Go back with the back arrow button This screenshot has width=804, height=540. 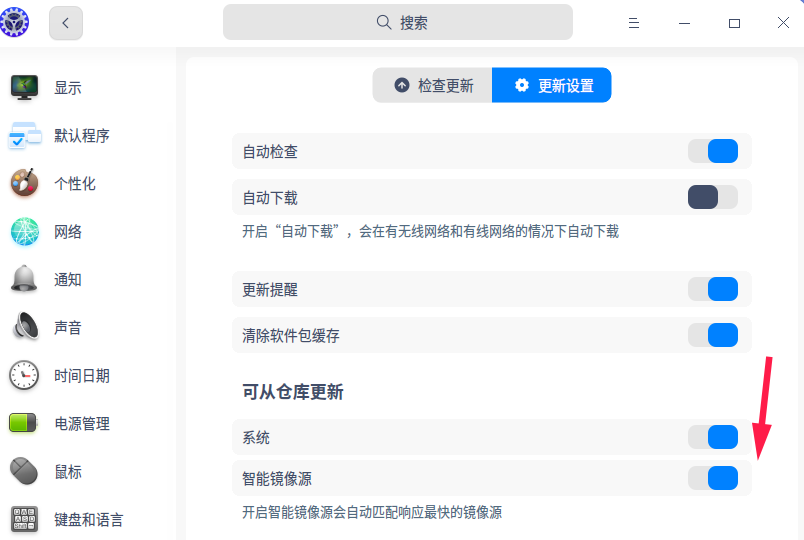tap(66, 23)
